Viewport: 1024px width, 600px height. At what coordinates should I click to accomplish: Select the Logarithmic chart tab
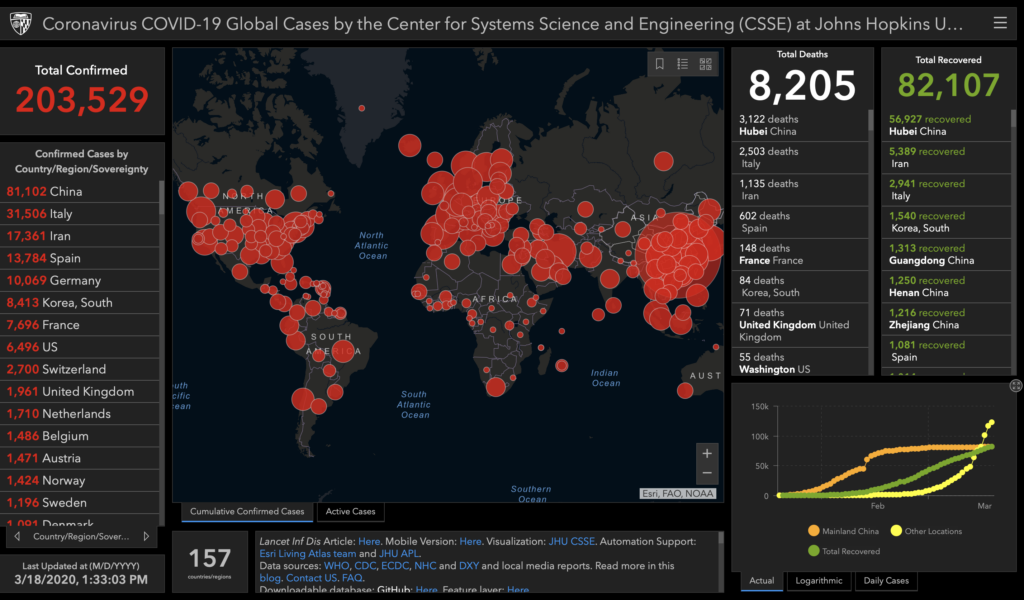click(x=819, y=580)
